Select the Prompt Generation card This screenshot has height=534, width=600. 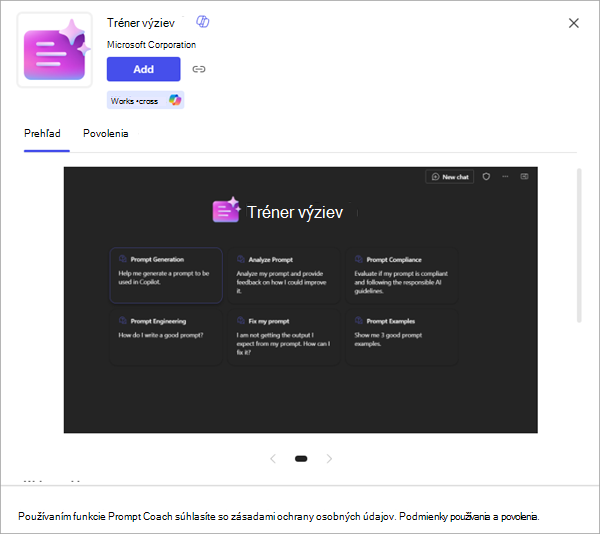pyautogui.click(x=166, y=275)
